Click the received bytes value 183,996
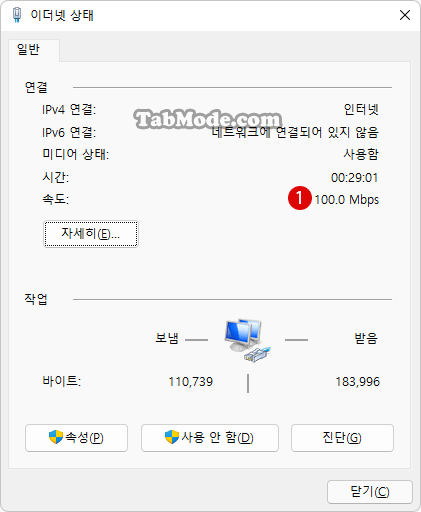 (x=357, y=382)
